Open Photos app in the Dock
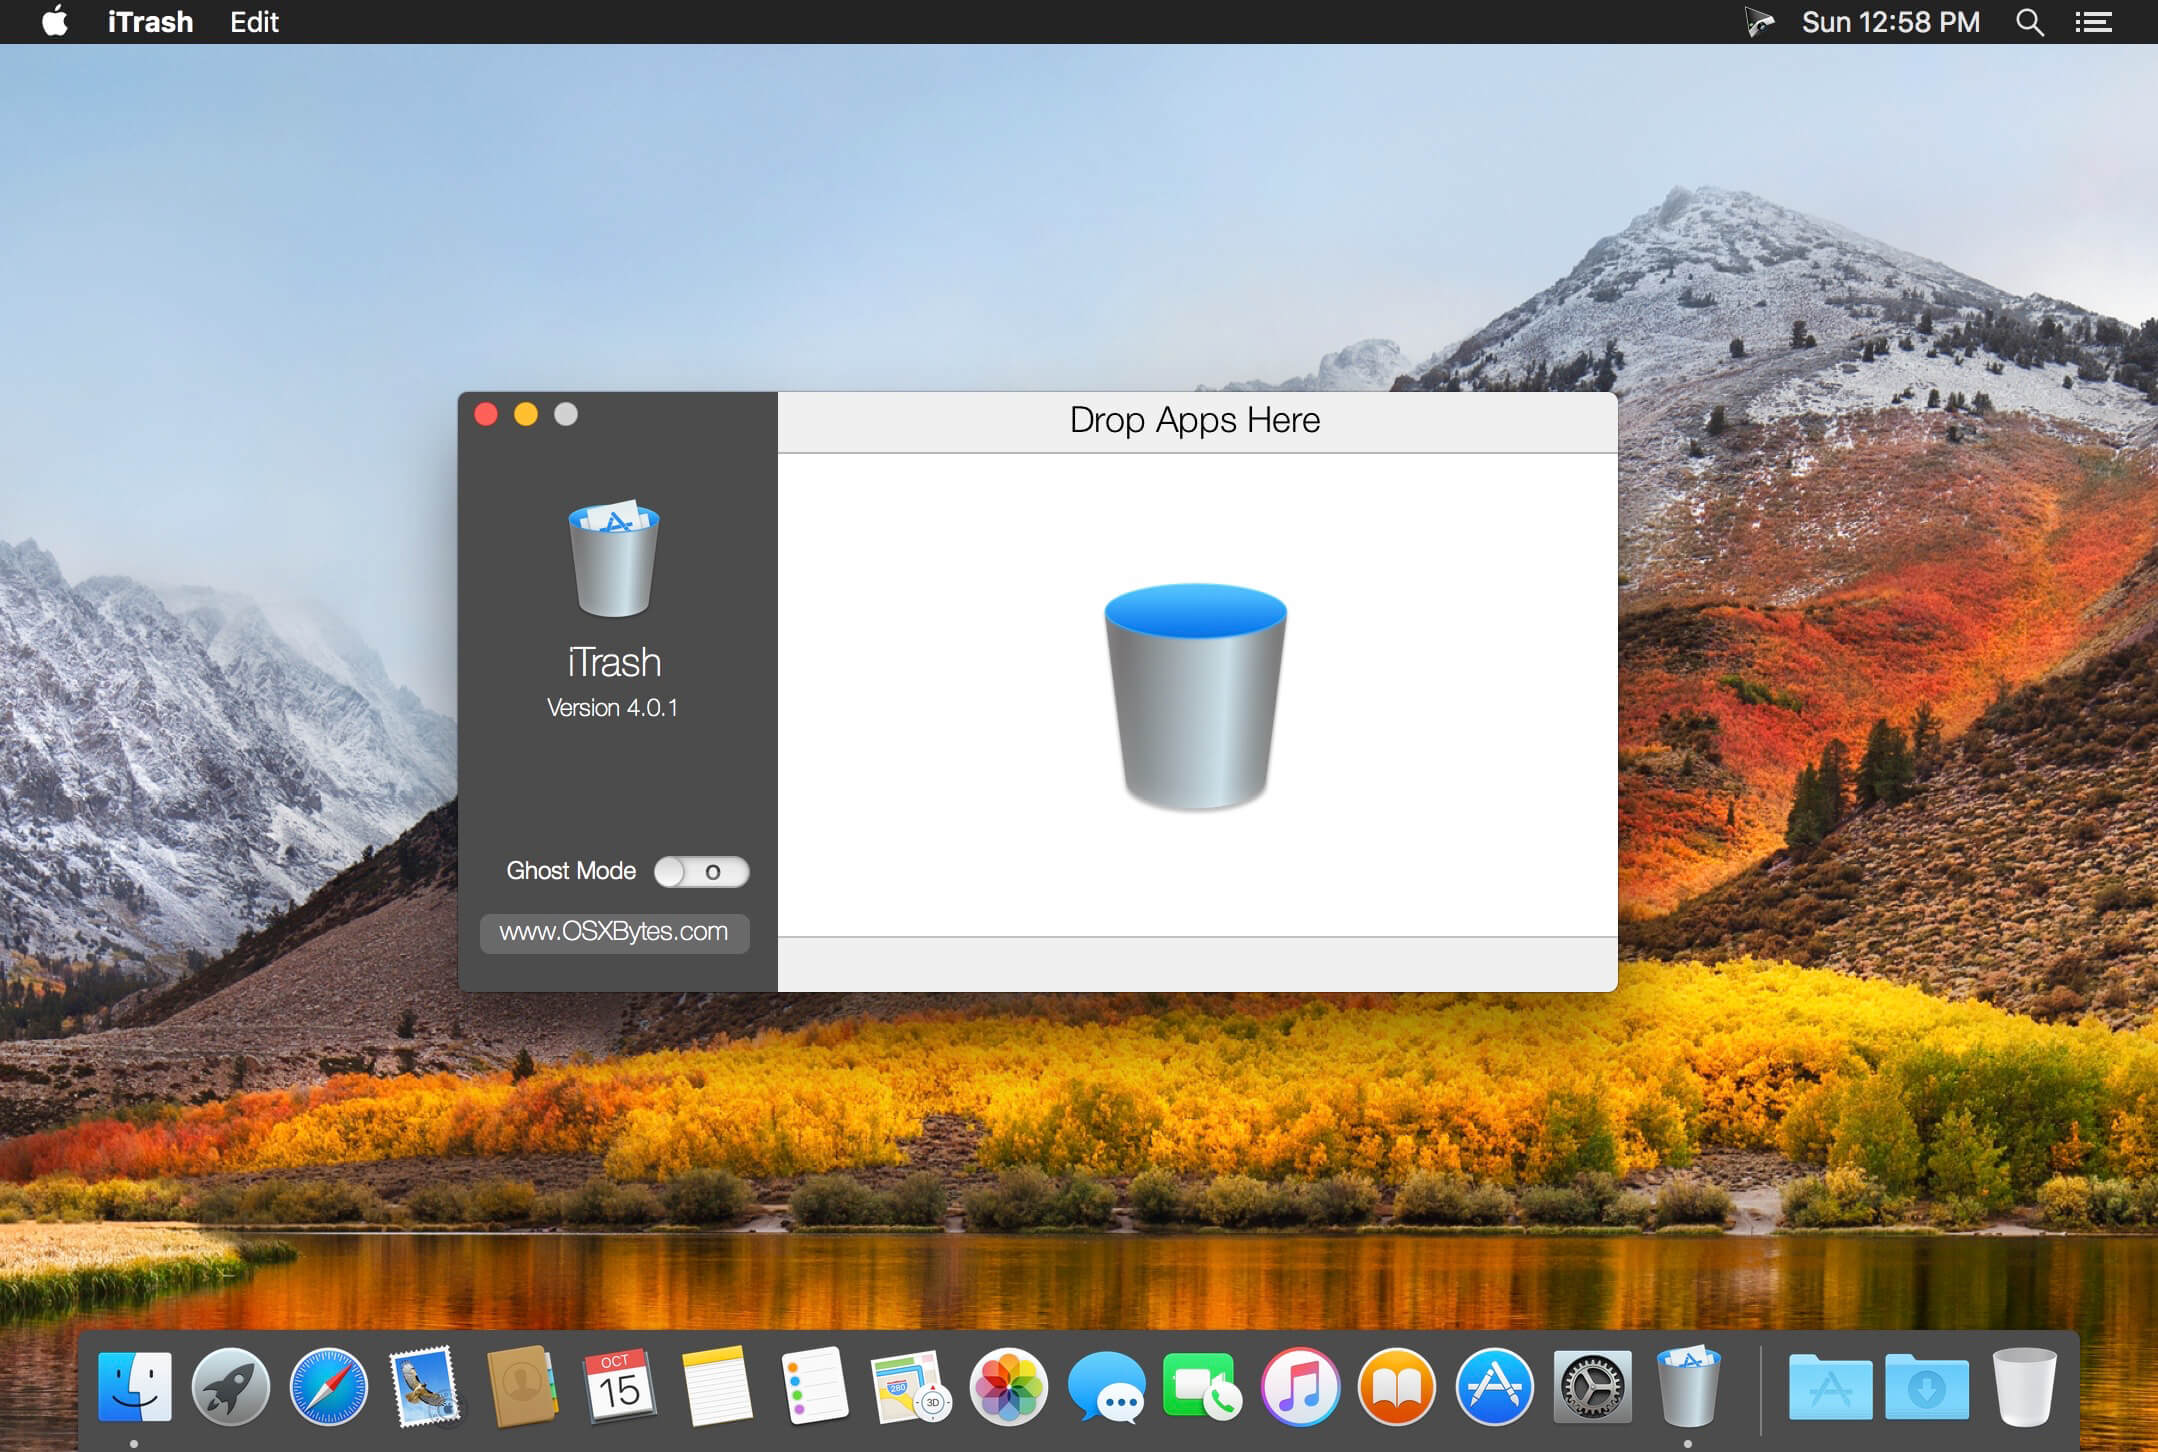 tap(1008, 1387)
